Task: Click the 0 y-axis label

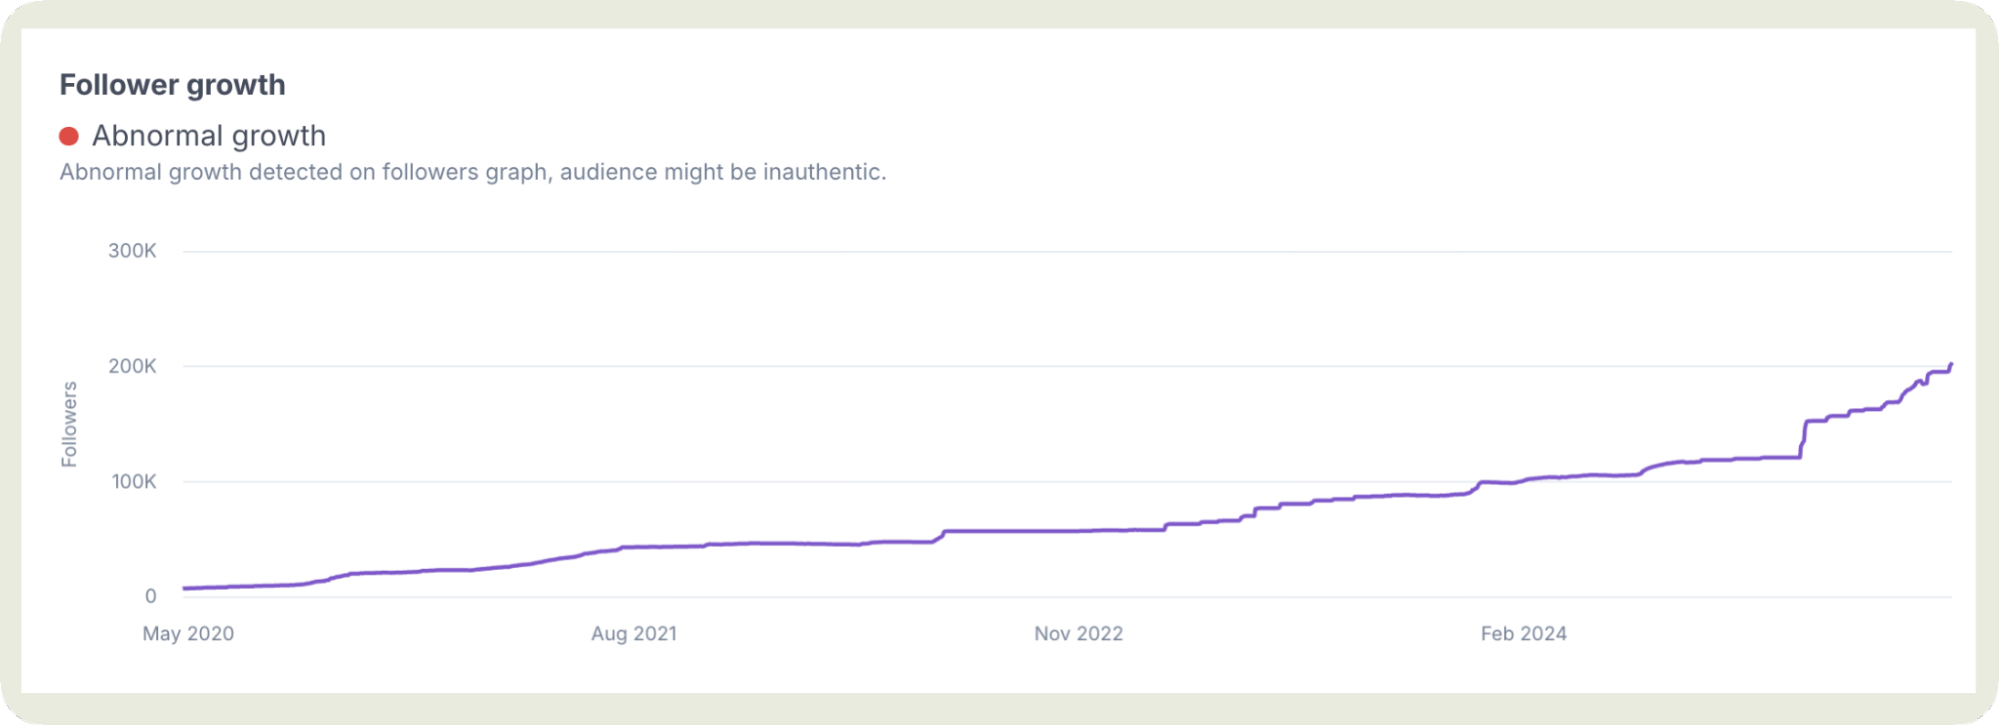Action: click(x=151, y=597)
